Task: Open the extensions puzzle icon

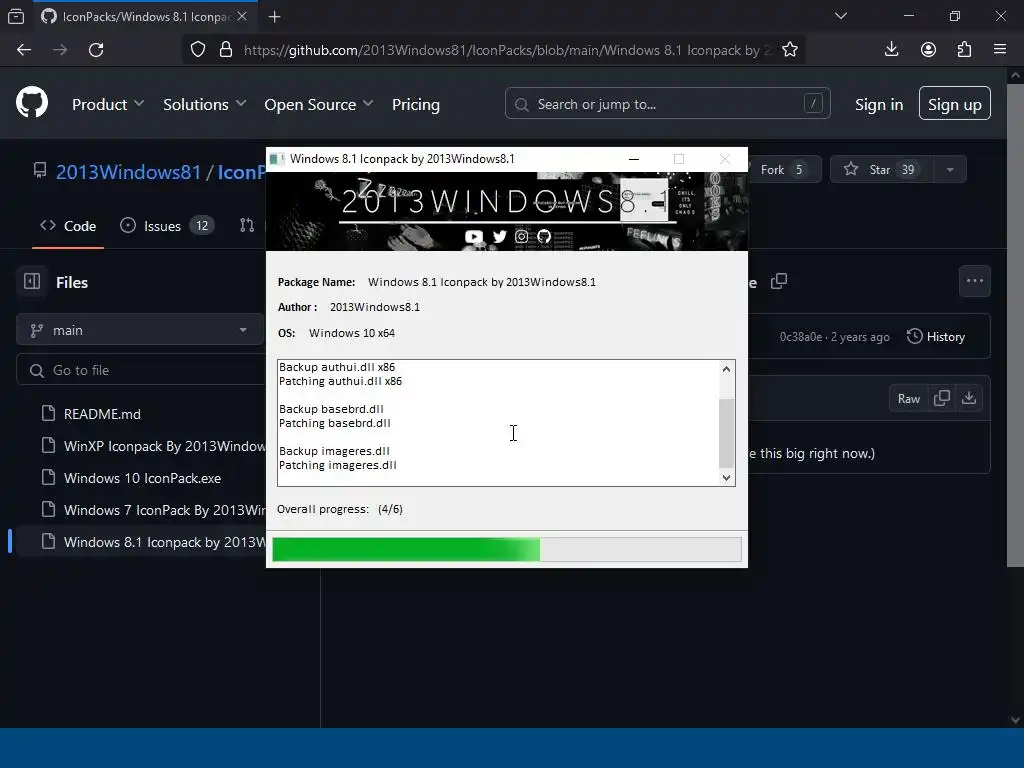Action: click(964, 50)
